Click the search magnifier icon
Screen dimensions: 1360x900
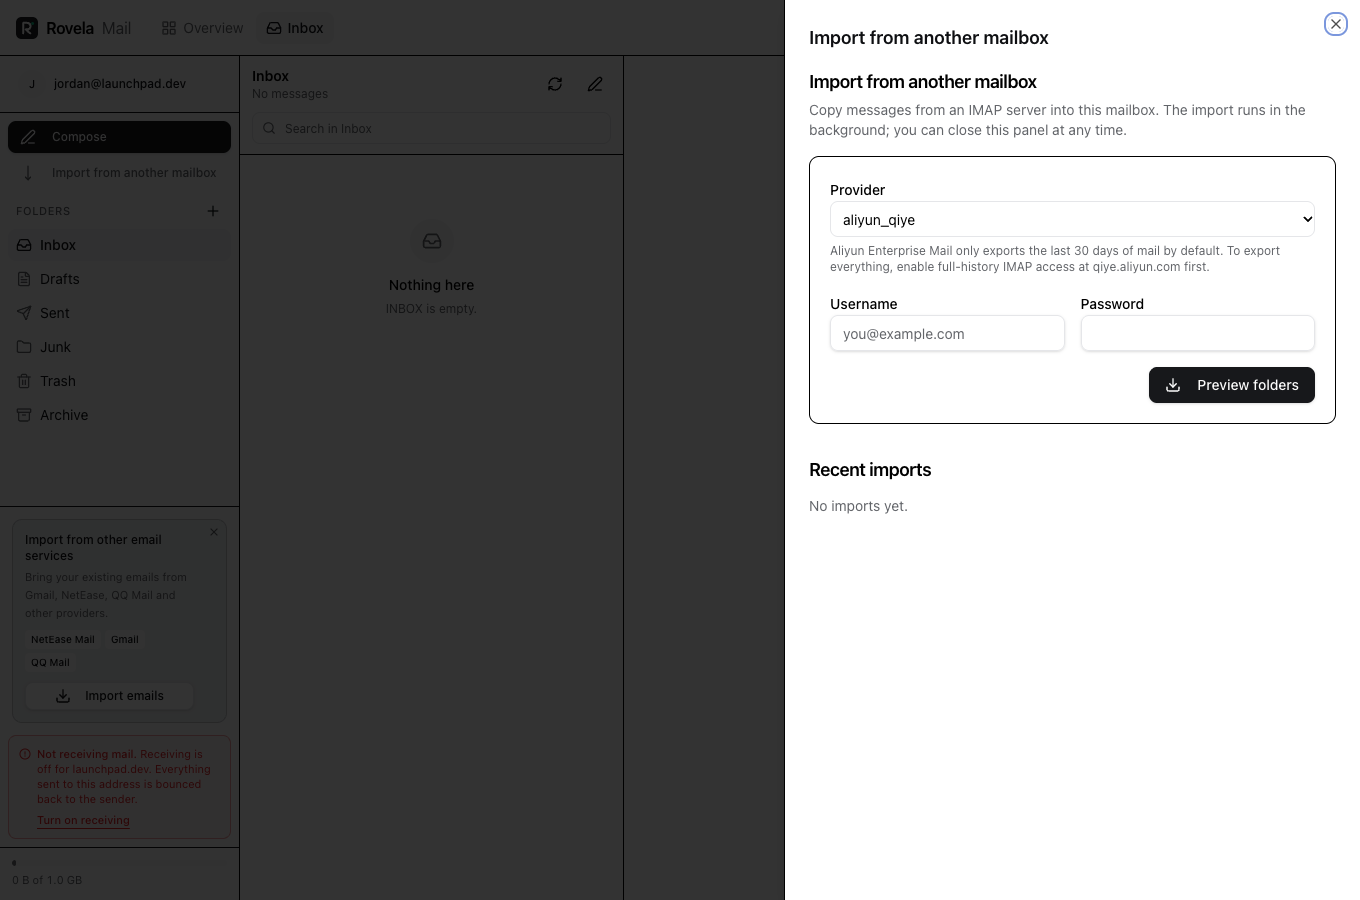(269, 128)
